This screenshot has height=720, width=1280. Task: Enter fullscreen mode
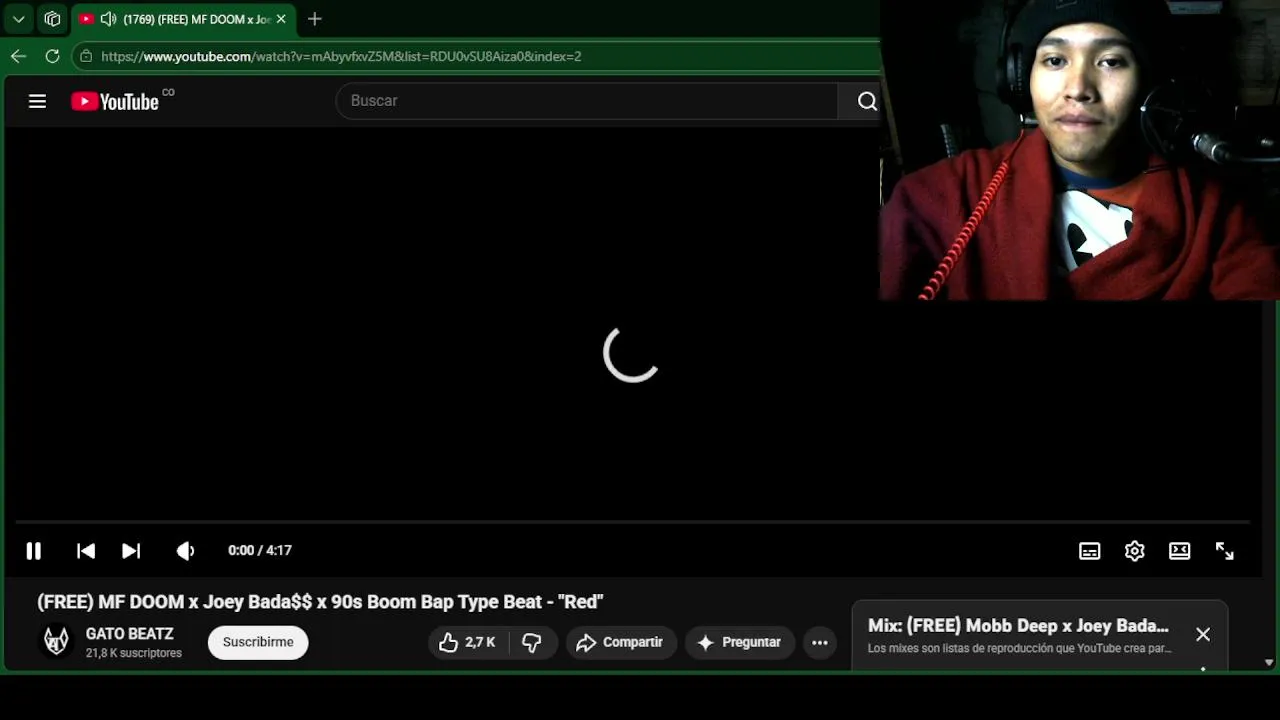(x=1225, y=551)
